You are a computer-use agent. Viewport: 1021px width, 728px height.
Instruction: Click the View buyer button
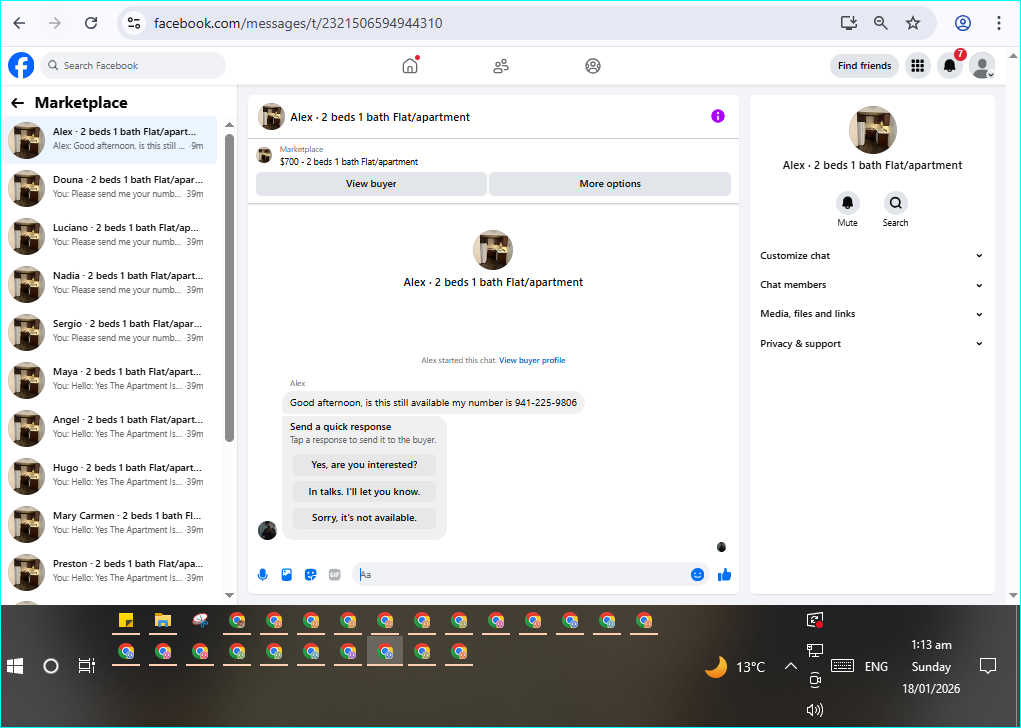(x=371, y=184)
